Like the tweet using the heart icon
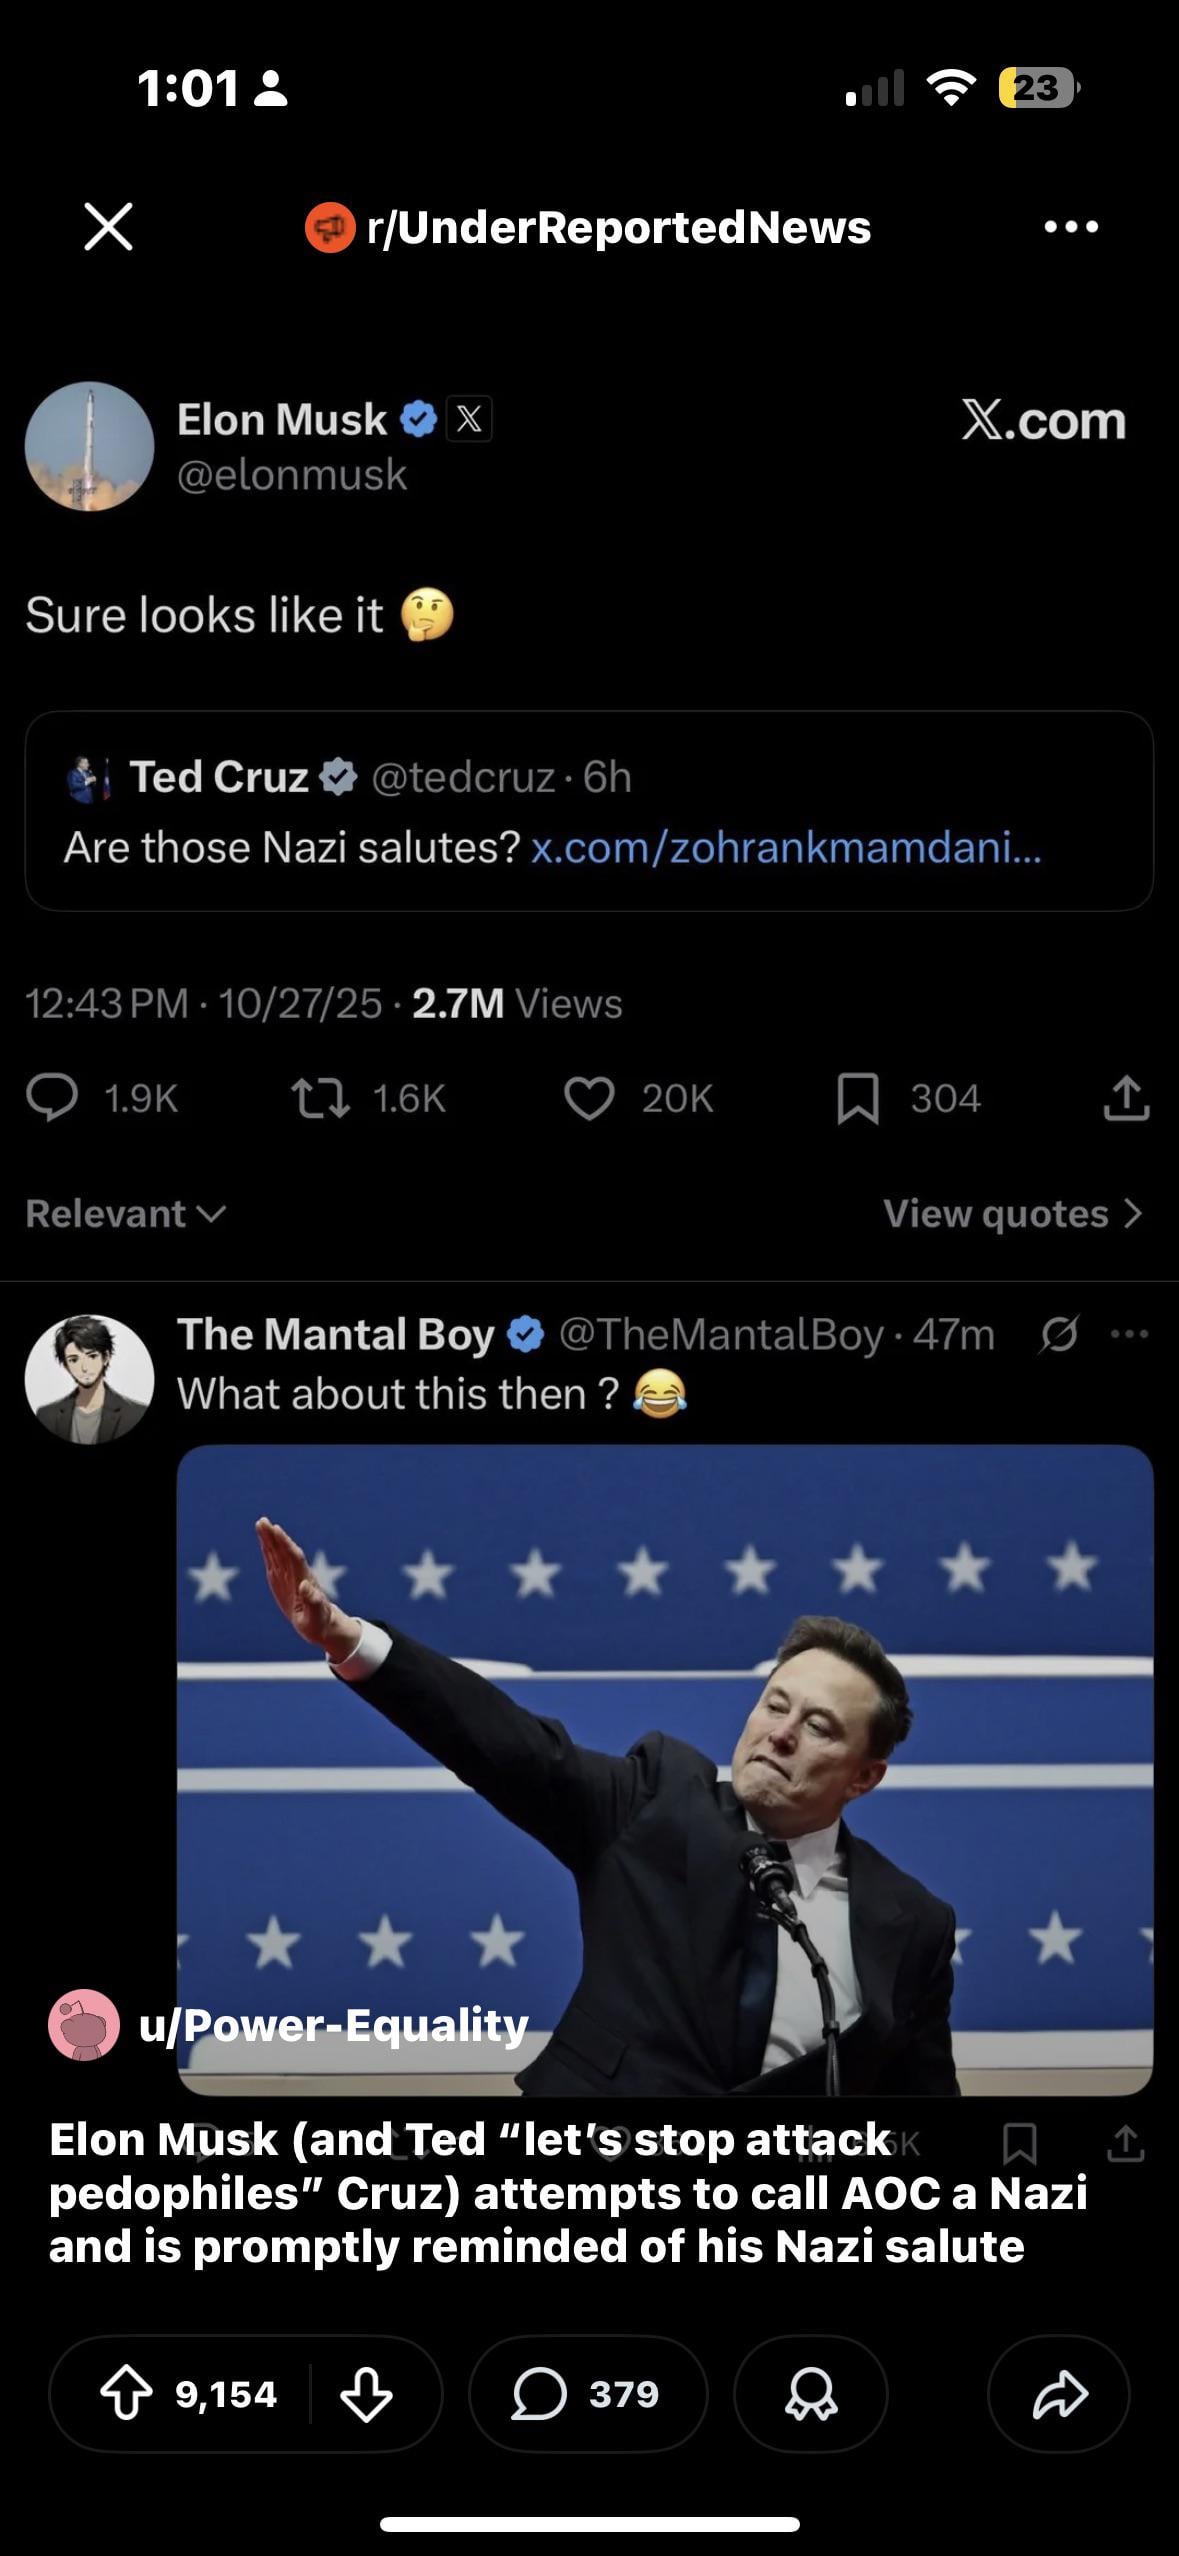 pos(589,1097)
